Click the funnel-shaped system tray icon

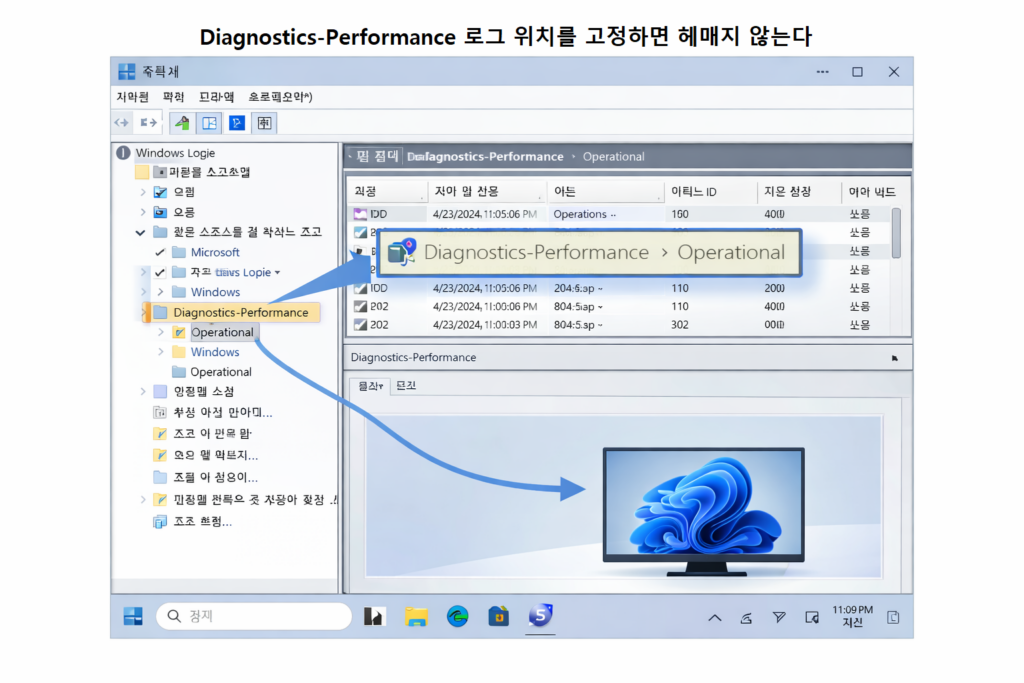(x=779, y=617)
